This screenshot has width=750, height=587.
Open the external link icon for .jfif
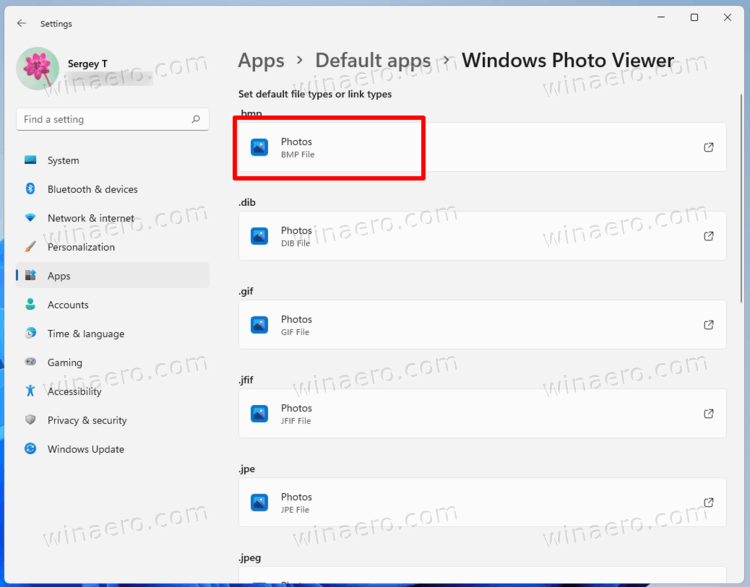click(x=708, y=414)
